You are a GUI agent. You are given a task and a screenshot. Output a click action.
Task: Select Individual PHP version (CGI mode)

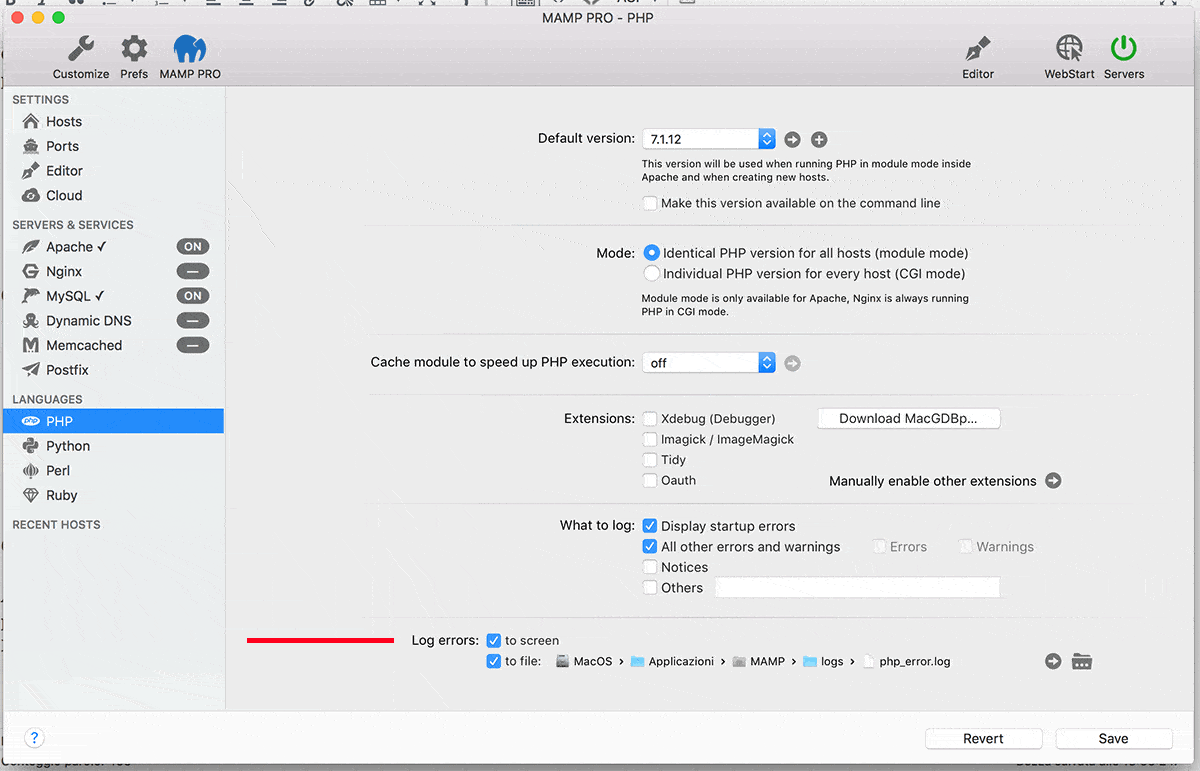[x=652, y=273]
